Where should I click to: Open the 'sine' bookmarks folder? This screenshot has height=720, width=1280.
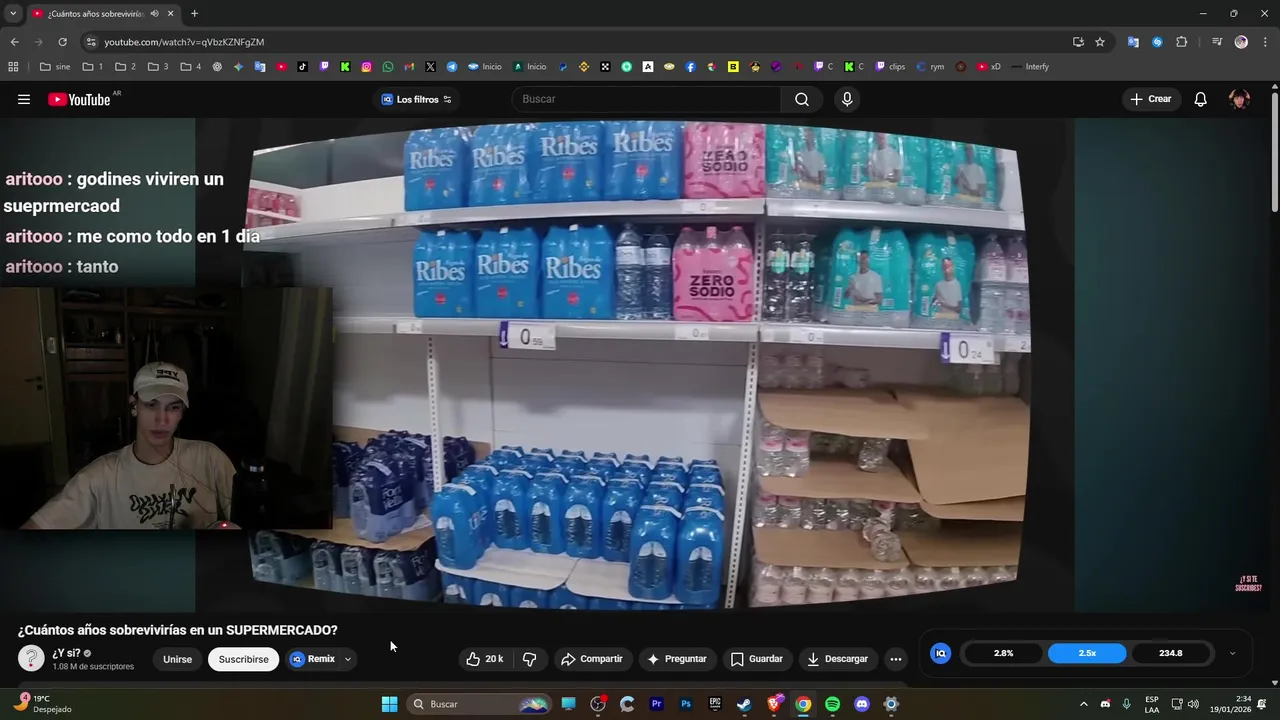tap(55, 67)
